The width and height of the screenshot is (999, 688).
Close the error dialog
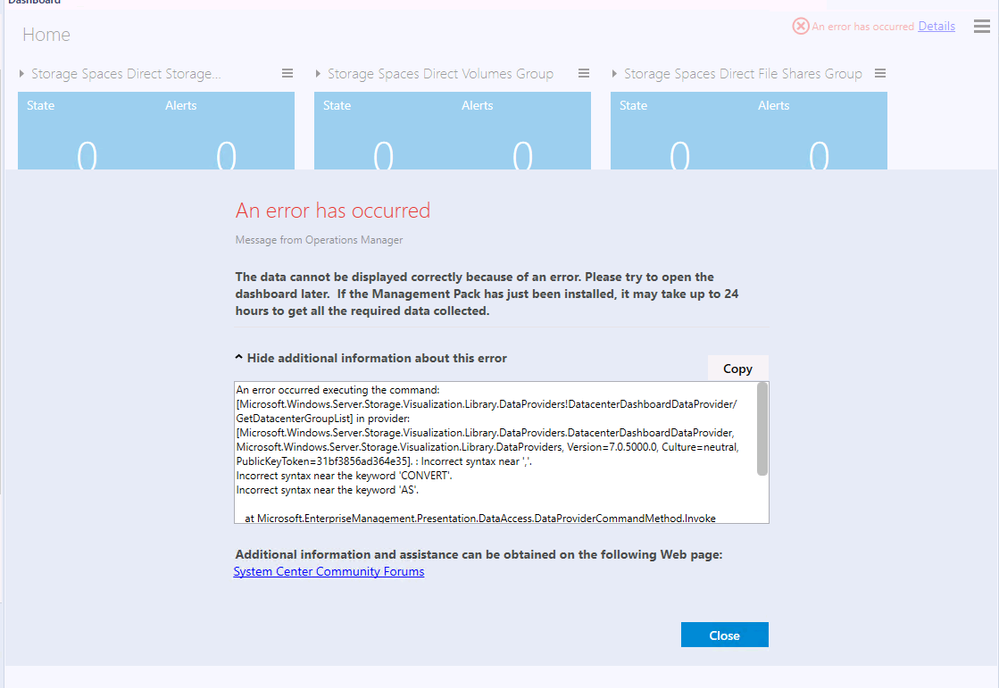pyautogui.click(x=724, y=635)
